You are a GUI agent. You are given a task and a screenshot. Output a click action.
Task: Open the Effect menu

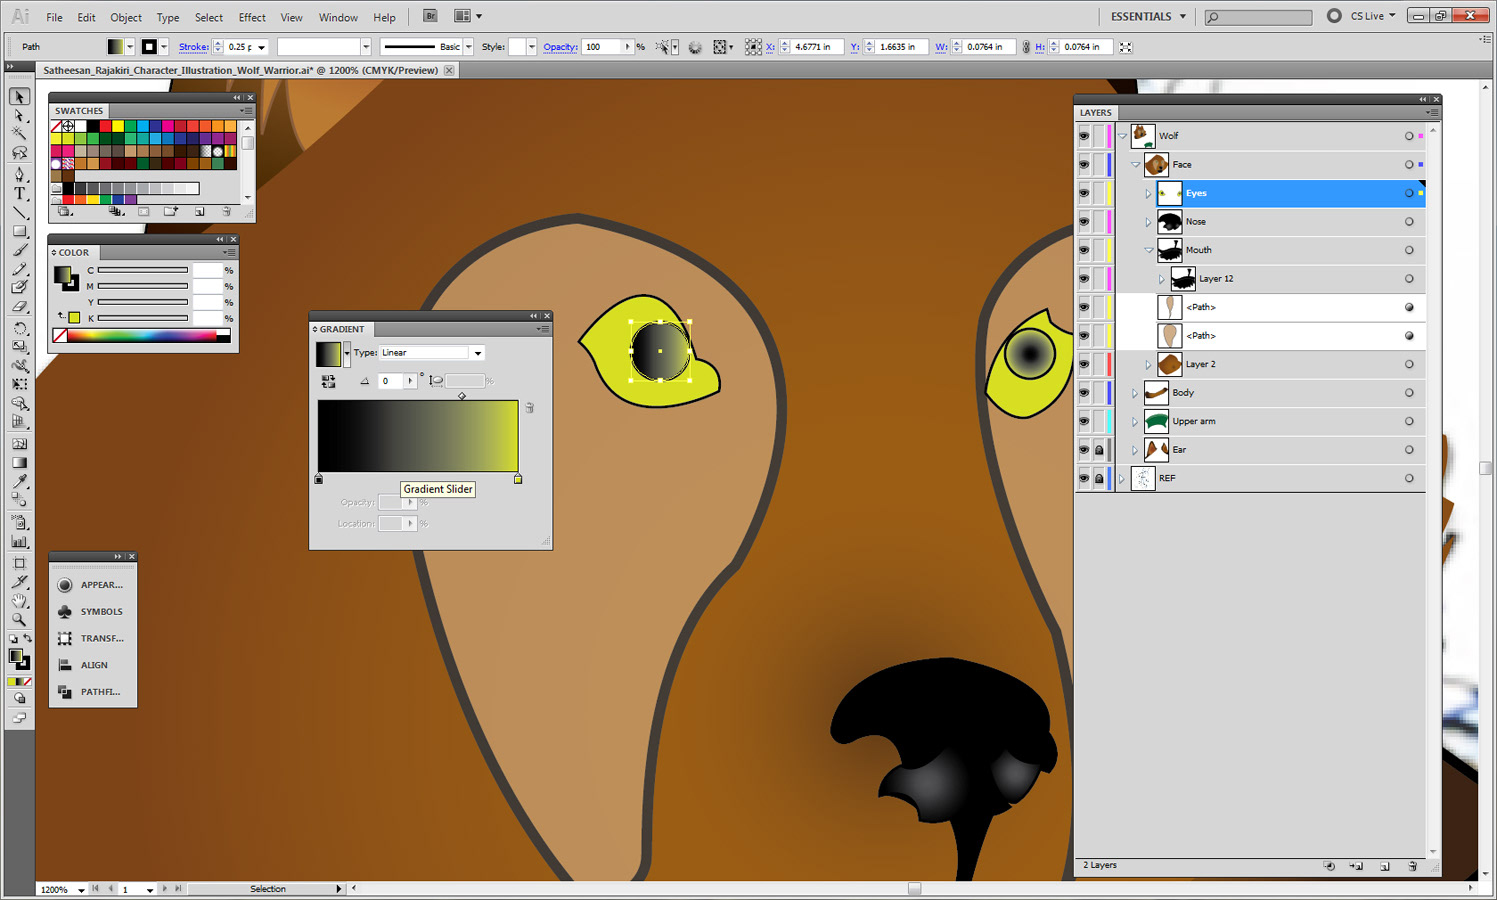252,17
